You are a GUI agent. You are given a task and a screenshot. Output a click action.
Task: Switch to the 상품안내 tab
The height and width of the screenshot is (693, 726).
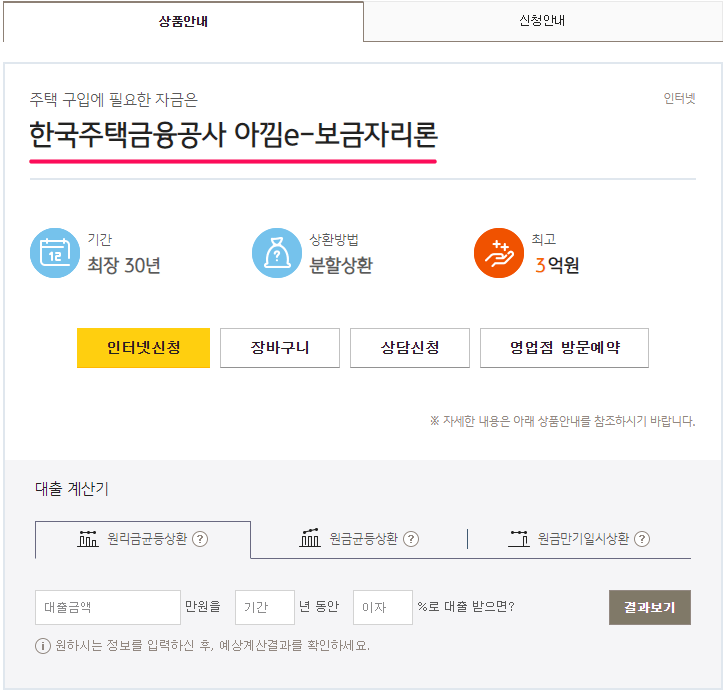click(x=183, y=21)
